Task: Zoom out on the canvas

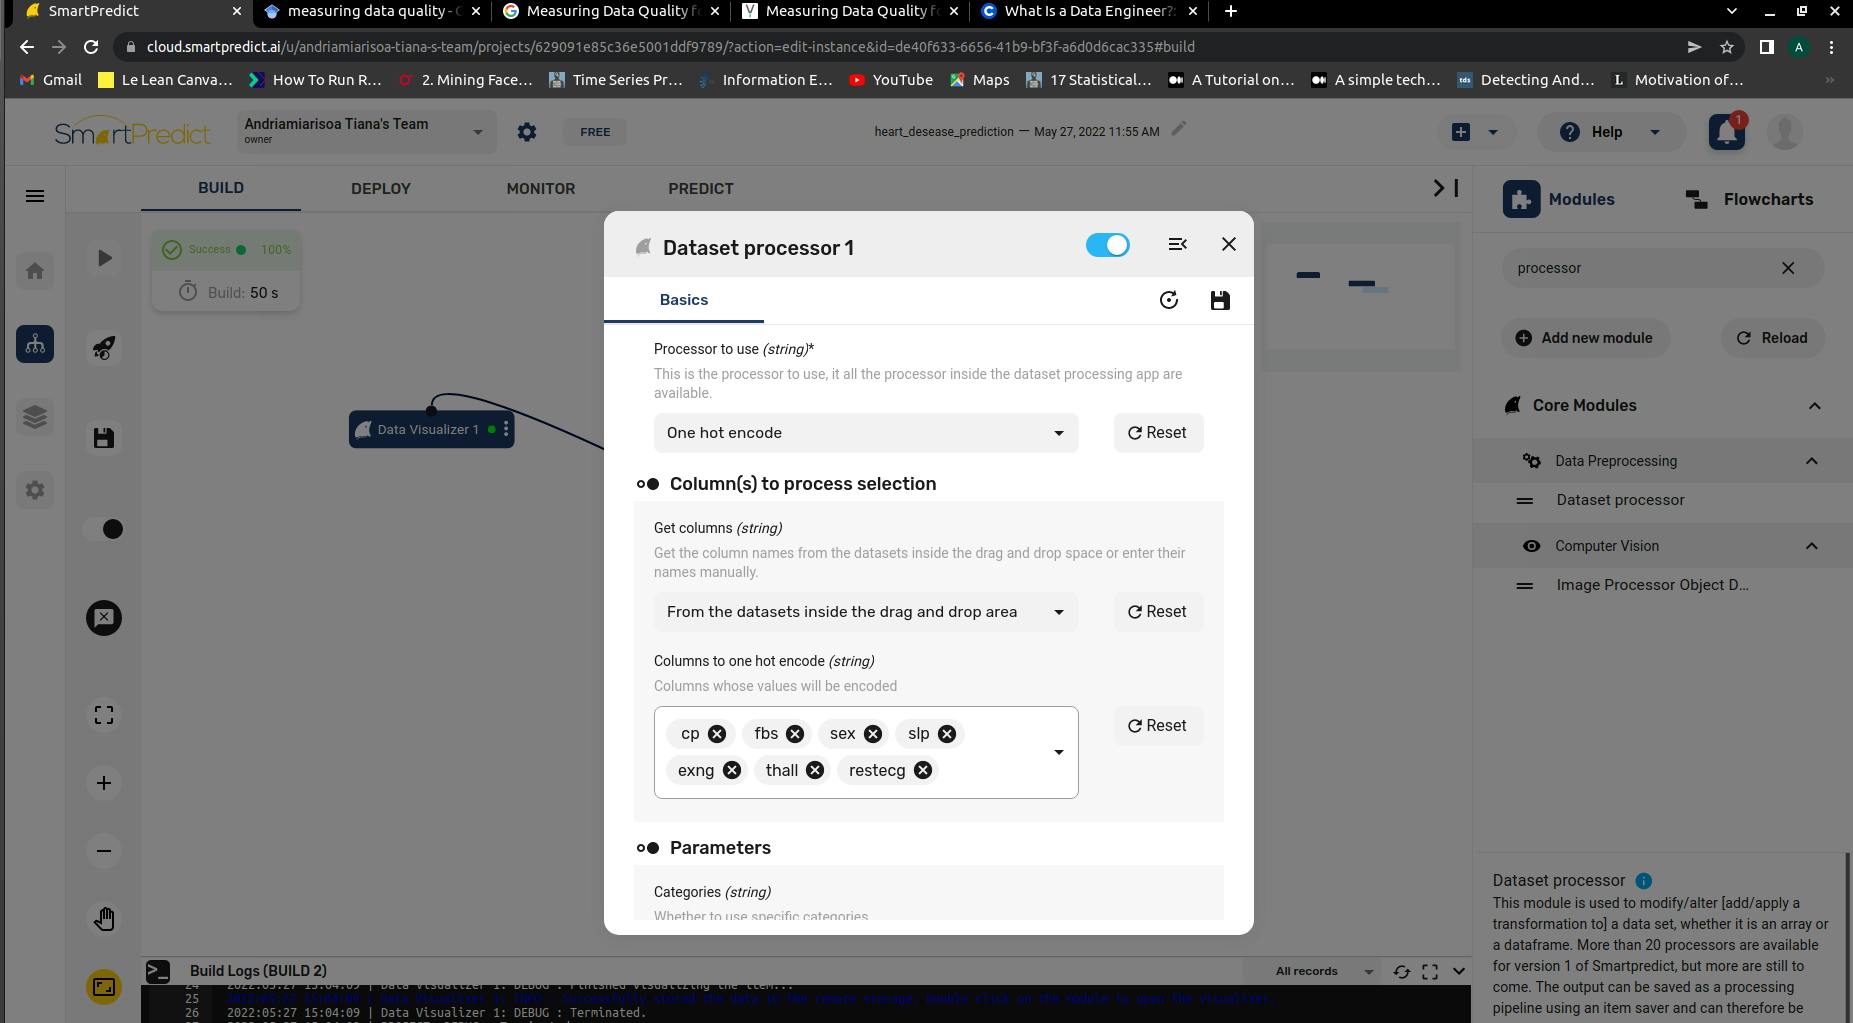Action: [x=104, y=851]
